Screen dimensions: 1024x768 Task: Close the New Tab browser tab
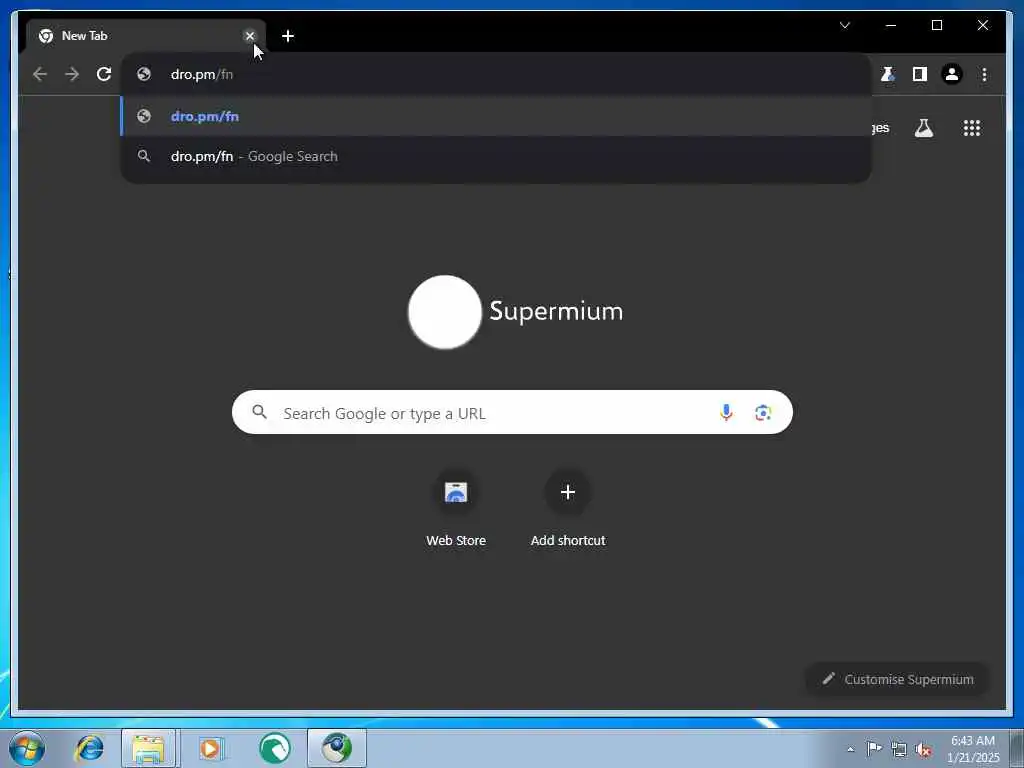249,36
